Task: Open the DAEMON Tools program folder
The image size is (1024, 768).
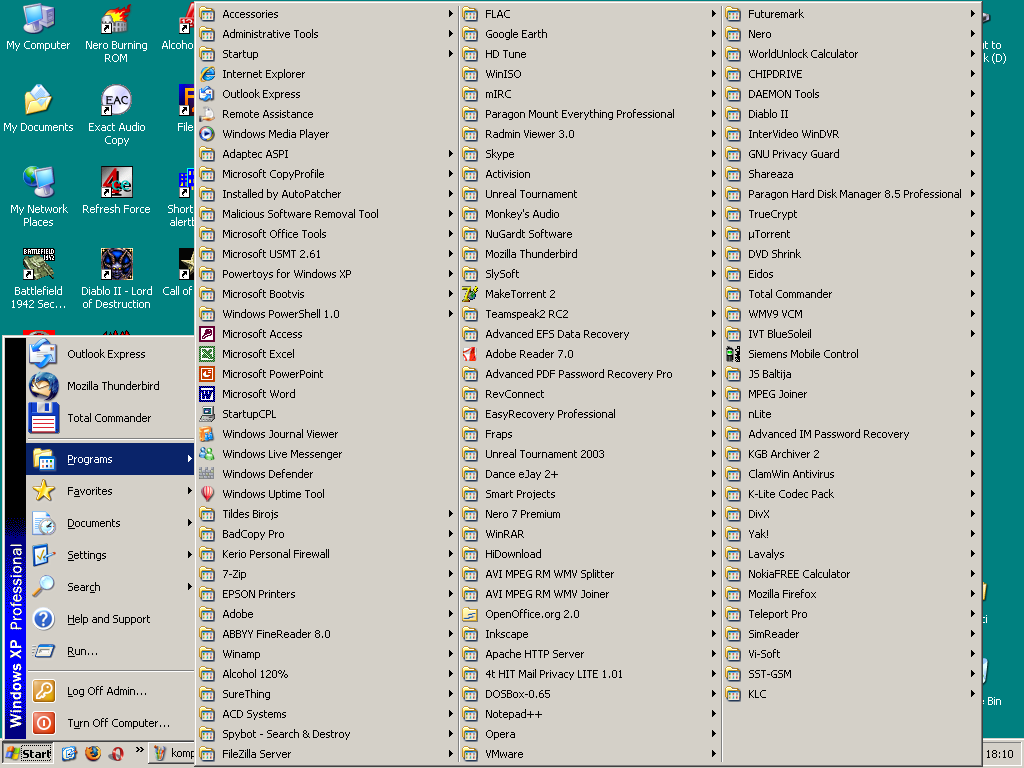Action: (852, 94)
